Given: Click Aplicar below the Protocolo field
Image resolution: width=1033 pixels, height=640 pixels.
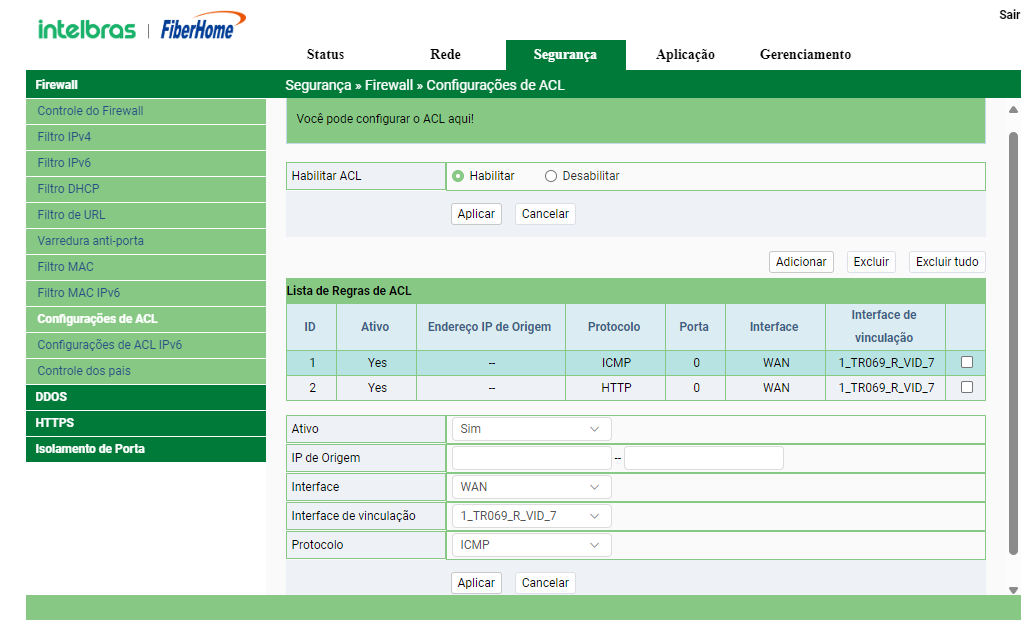Looking at the screenshot, I should point(476,583).
